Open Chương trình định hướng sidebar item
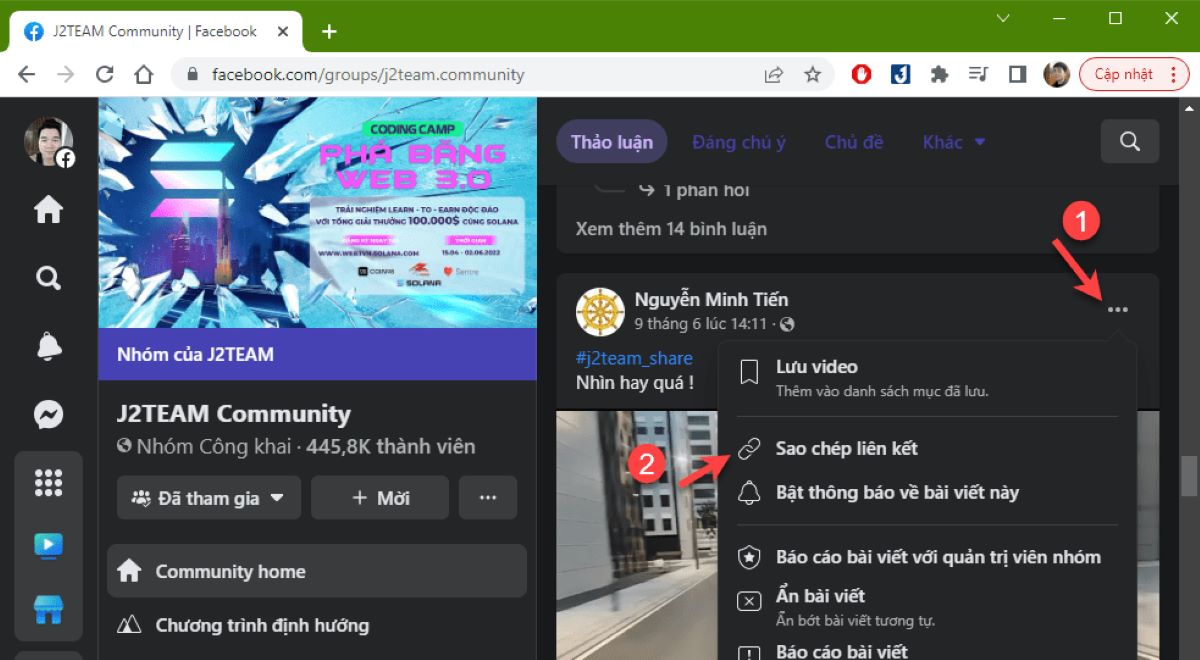This screenshot has width=1200, height=660. [317, 626]
